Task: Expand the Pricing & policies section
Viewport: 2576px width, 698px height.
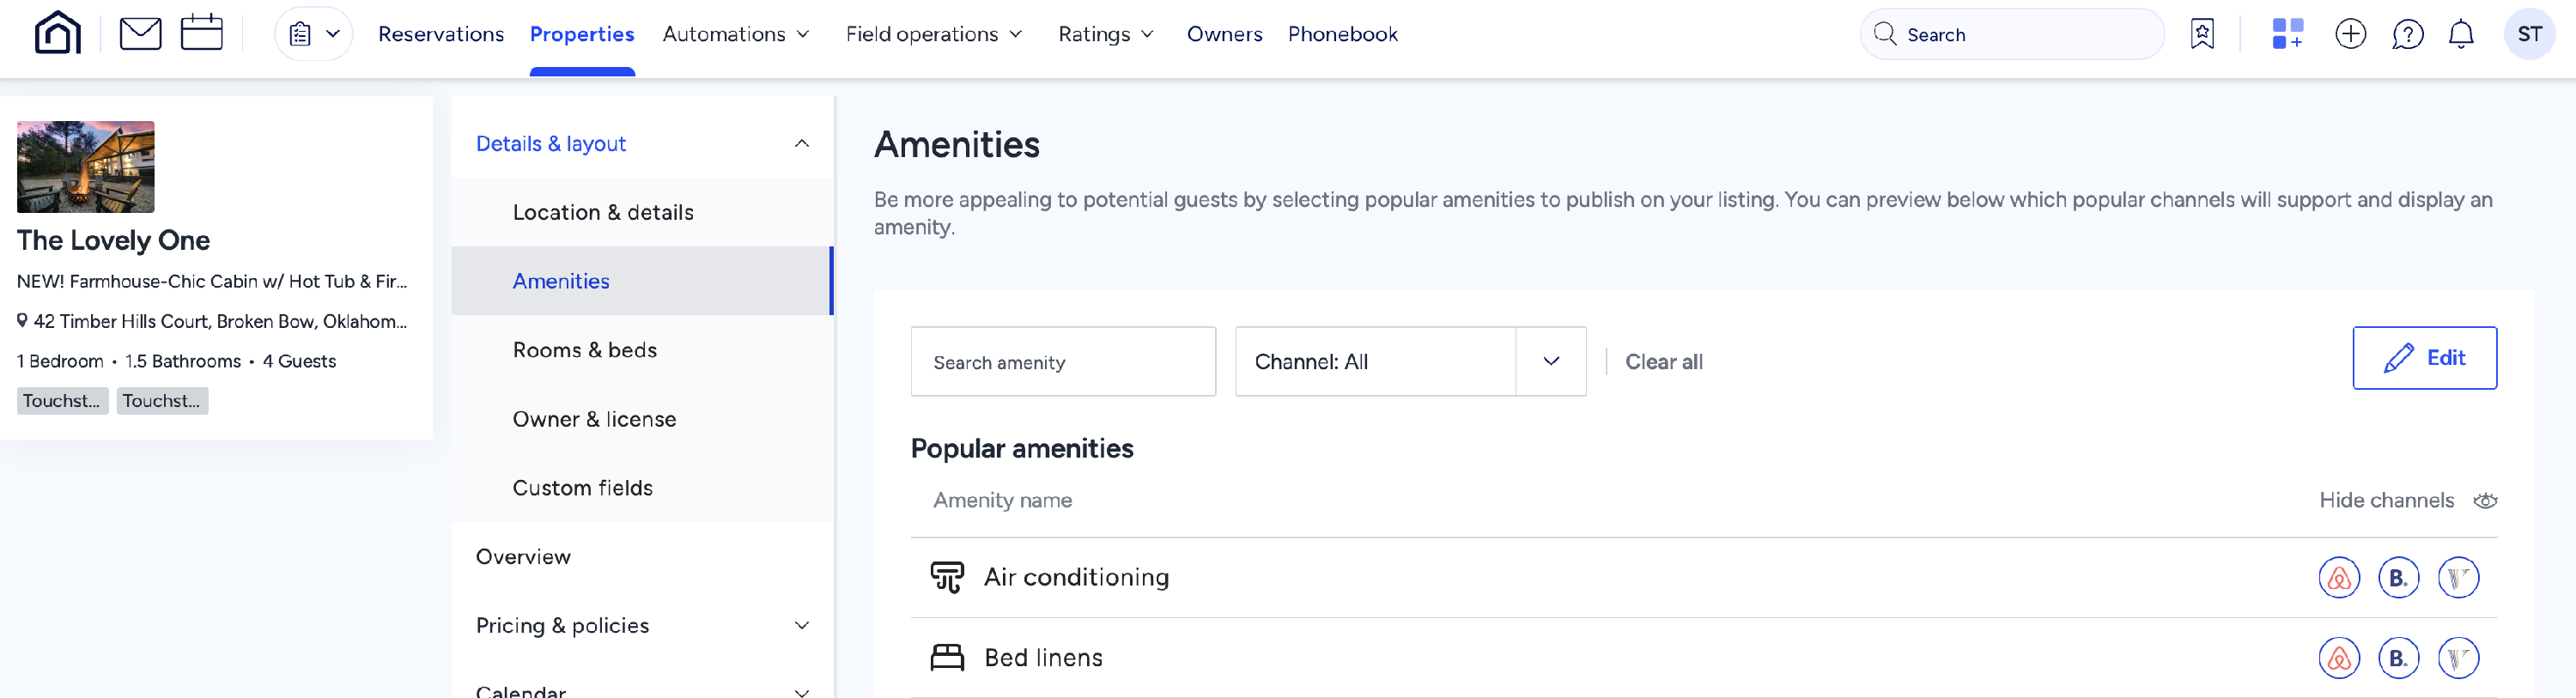Action: click(801, 625)
